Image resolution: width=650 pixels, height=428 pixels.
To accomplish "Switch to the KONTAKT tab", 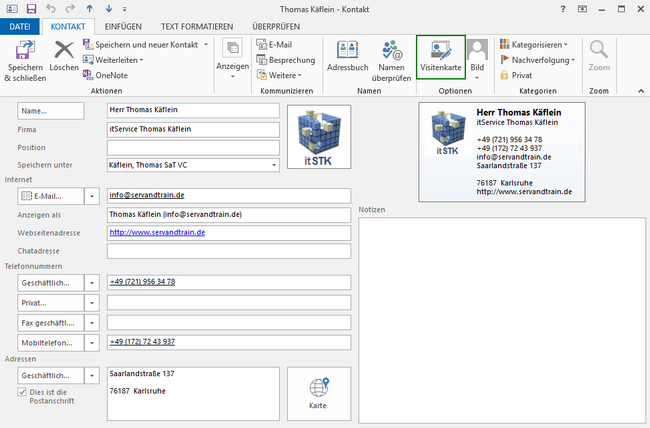I will click(x=68, y=26).
